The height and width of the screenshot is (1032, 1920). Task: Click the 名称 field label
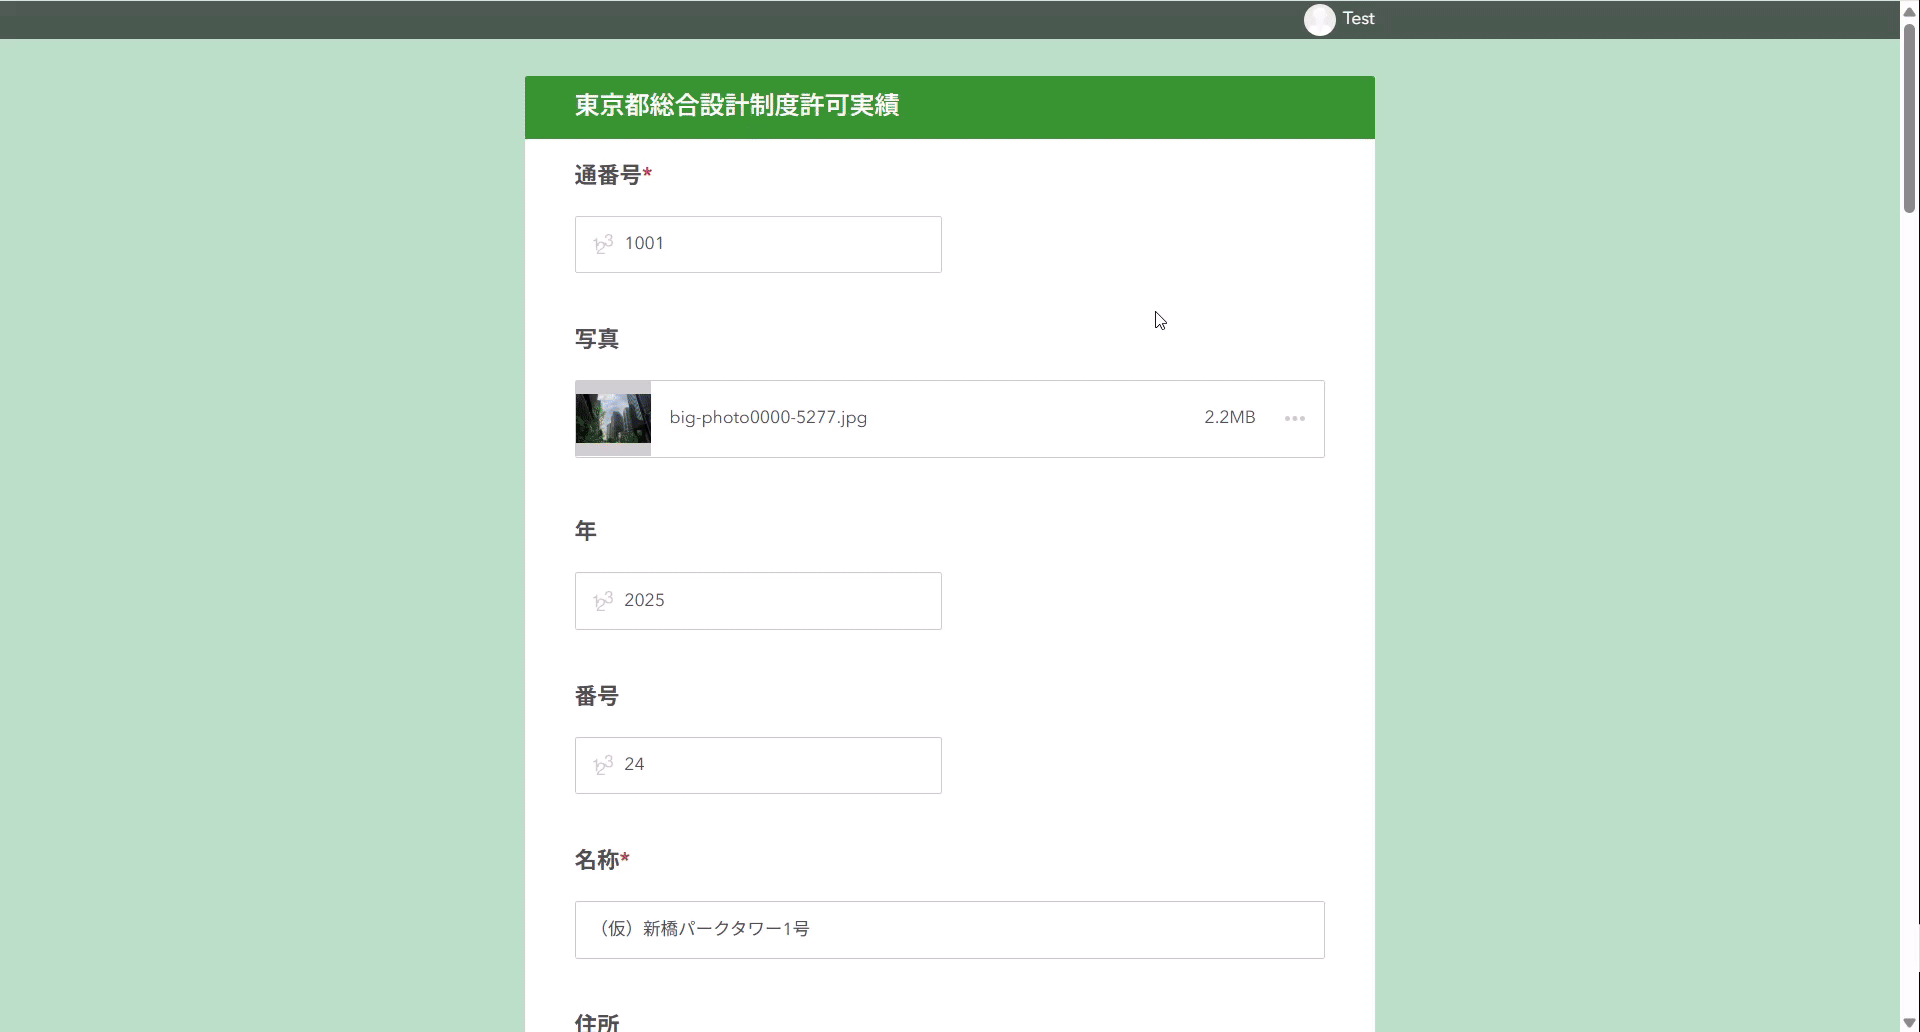click(601, 860)
